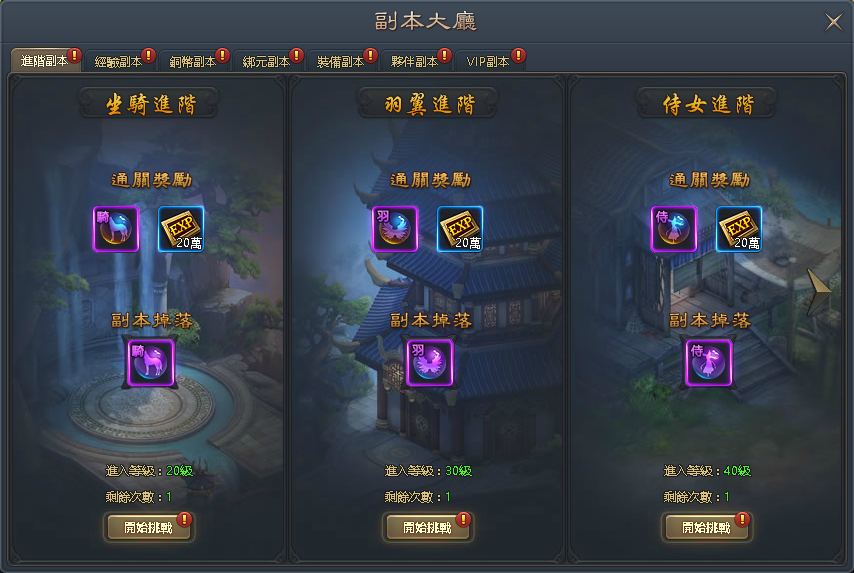Click the wing (羽) dungeon drop icon
Viewport: 854px width, 573px height.
[x=430, y=363]
